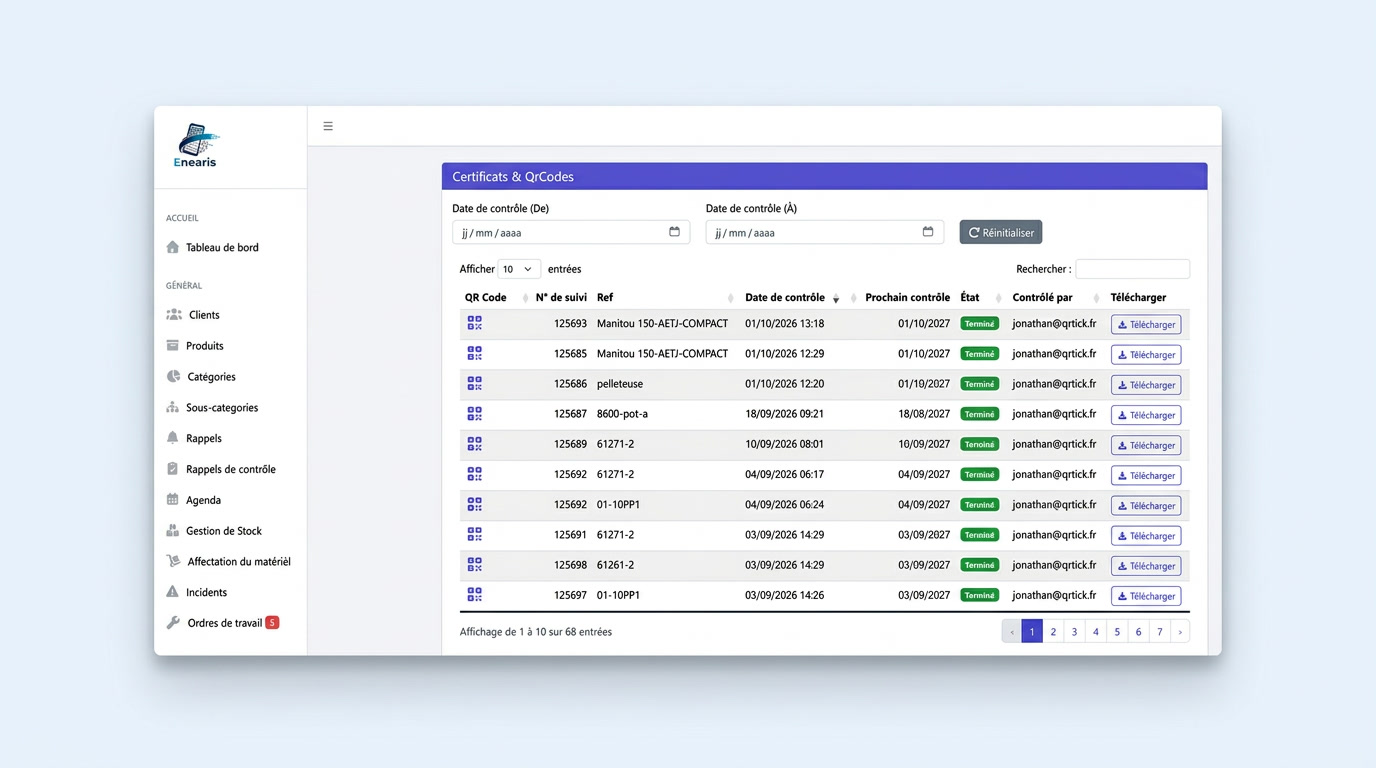Open the Agenda page

pos(193,500)
